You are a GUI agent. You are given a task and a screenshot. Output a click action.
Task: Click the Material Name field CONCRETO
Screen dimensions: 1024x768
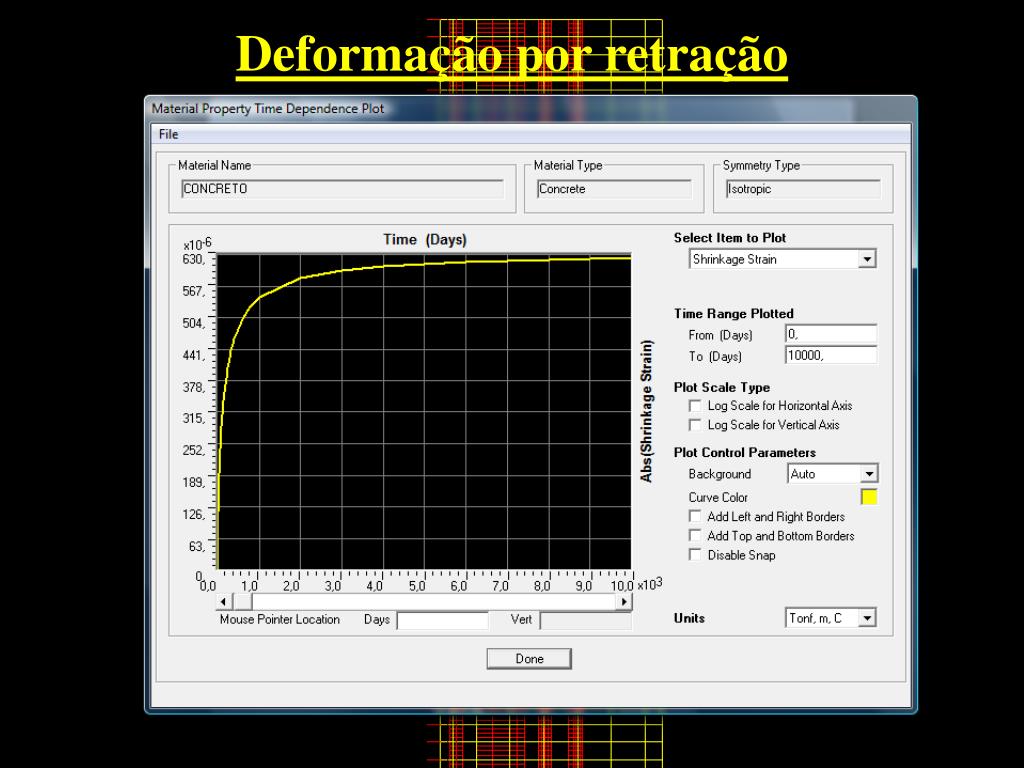coord(342,189)
